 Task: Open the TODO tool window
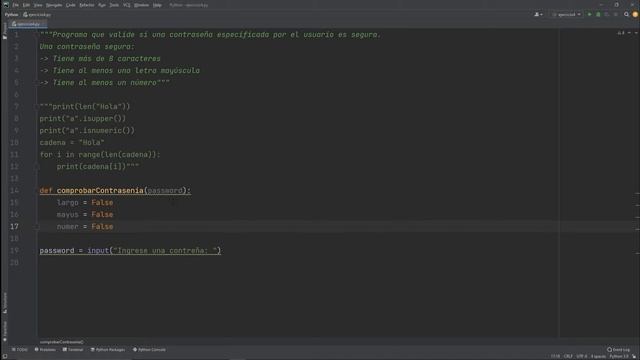pyautogui.click(x=20, y=350)
